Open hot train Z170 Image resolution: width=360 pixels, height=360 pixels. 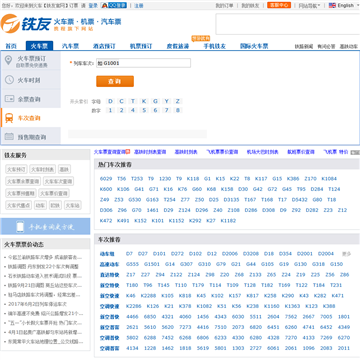click(x=310, y=179)
